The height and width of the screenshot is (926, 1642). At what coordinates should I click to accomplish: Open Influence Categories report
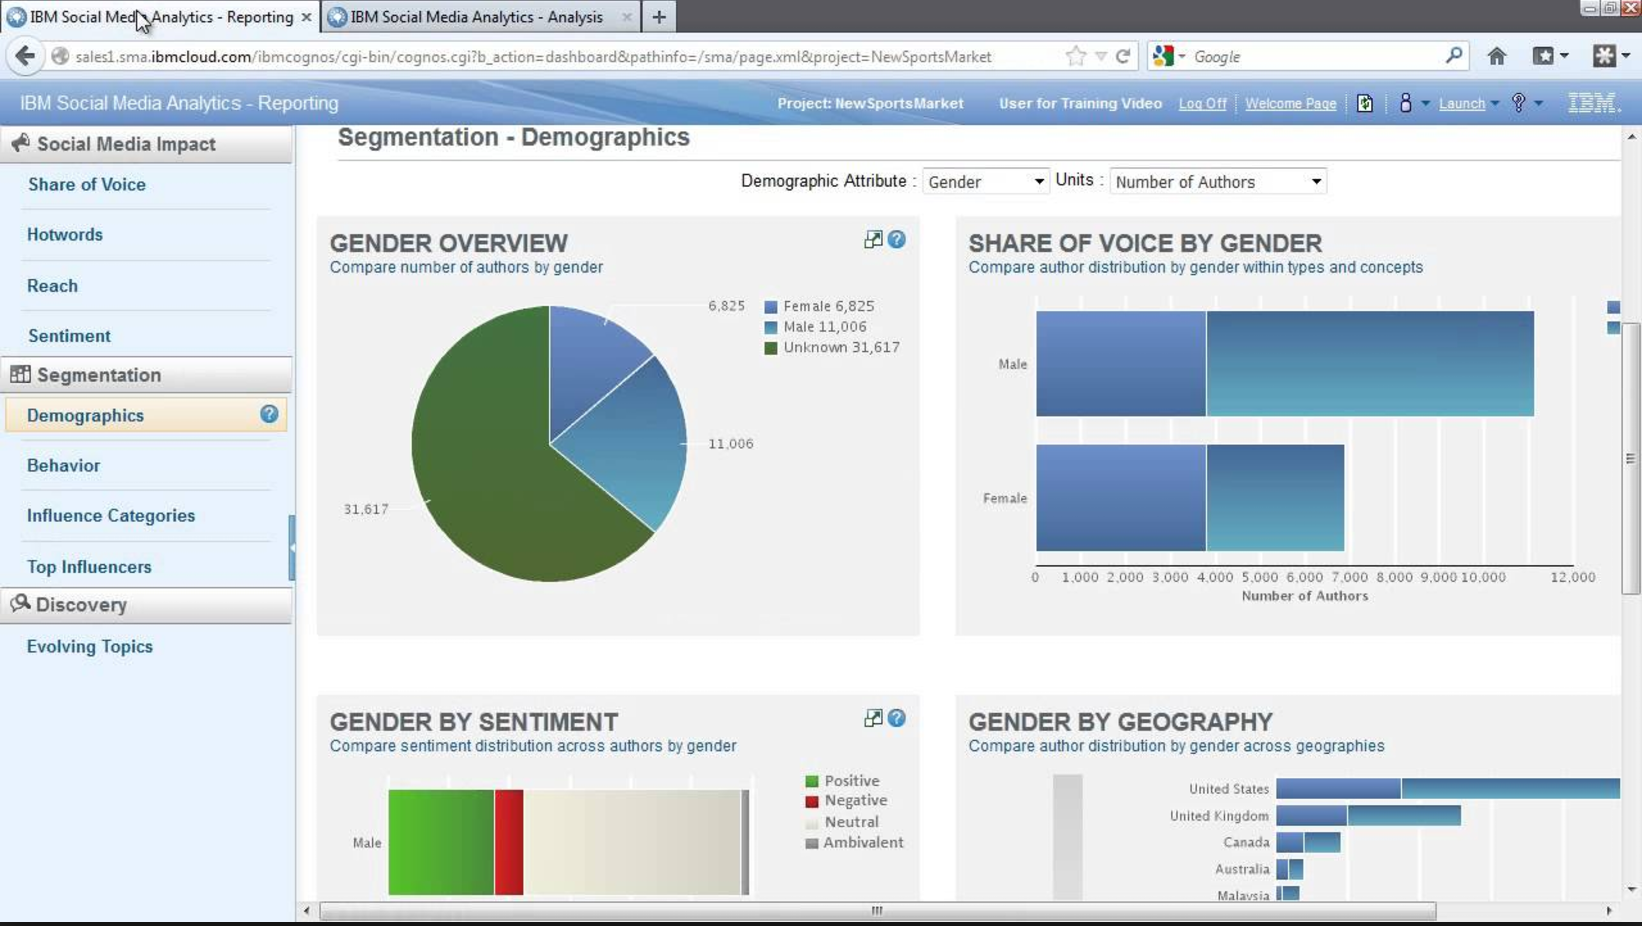click(x=111, y=515)
